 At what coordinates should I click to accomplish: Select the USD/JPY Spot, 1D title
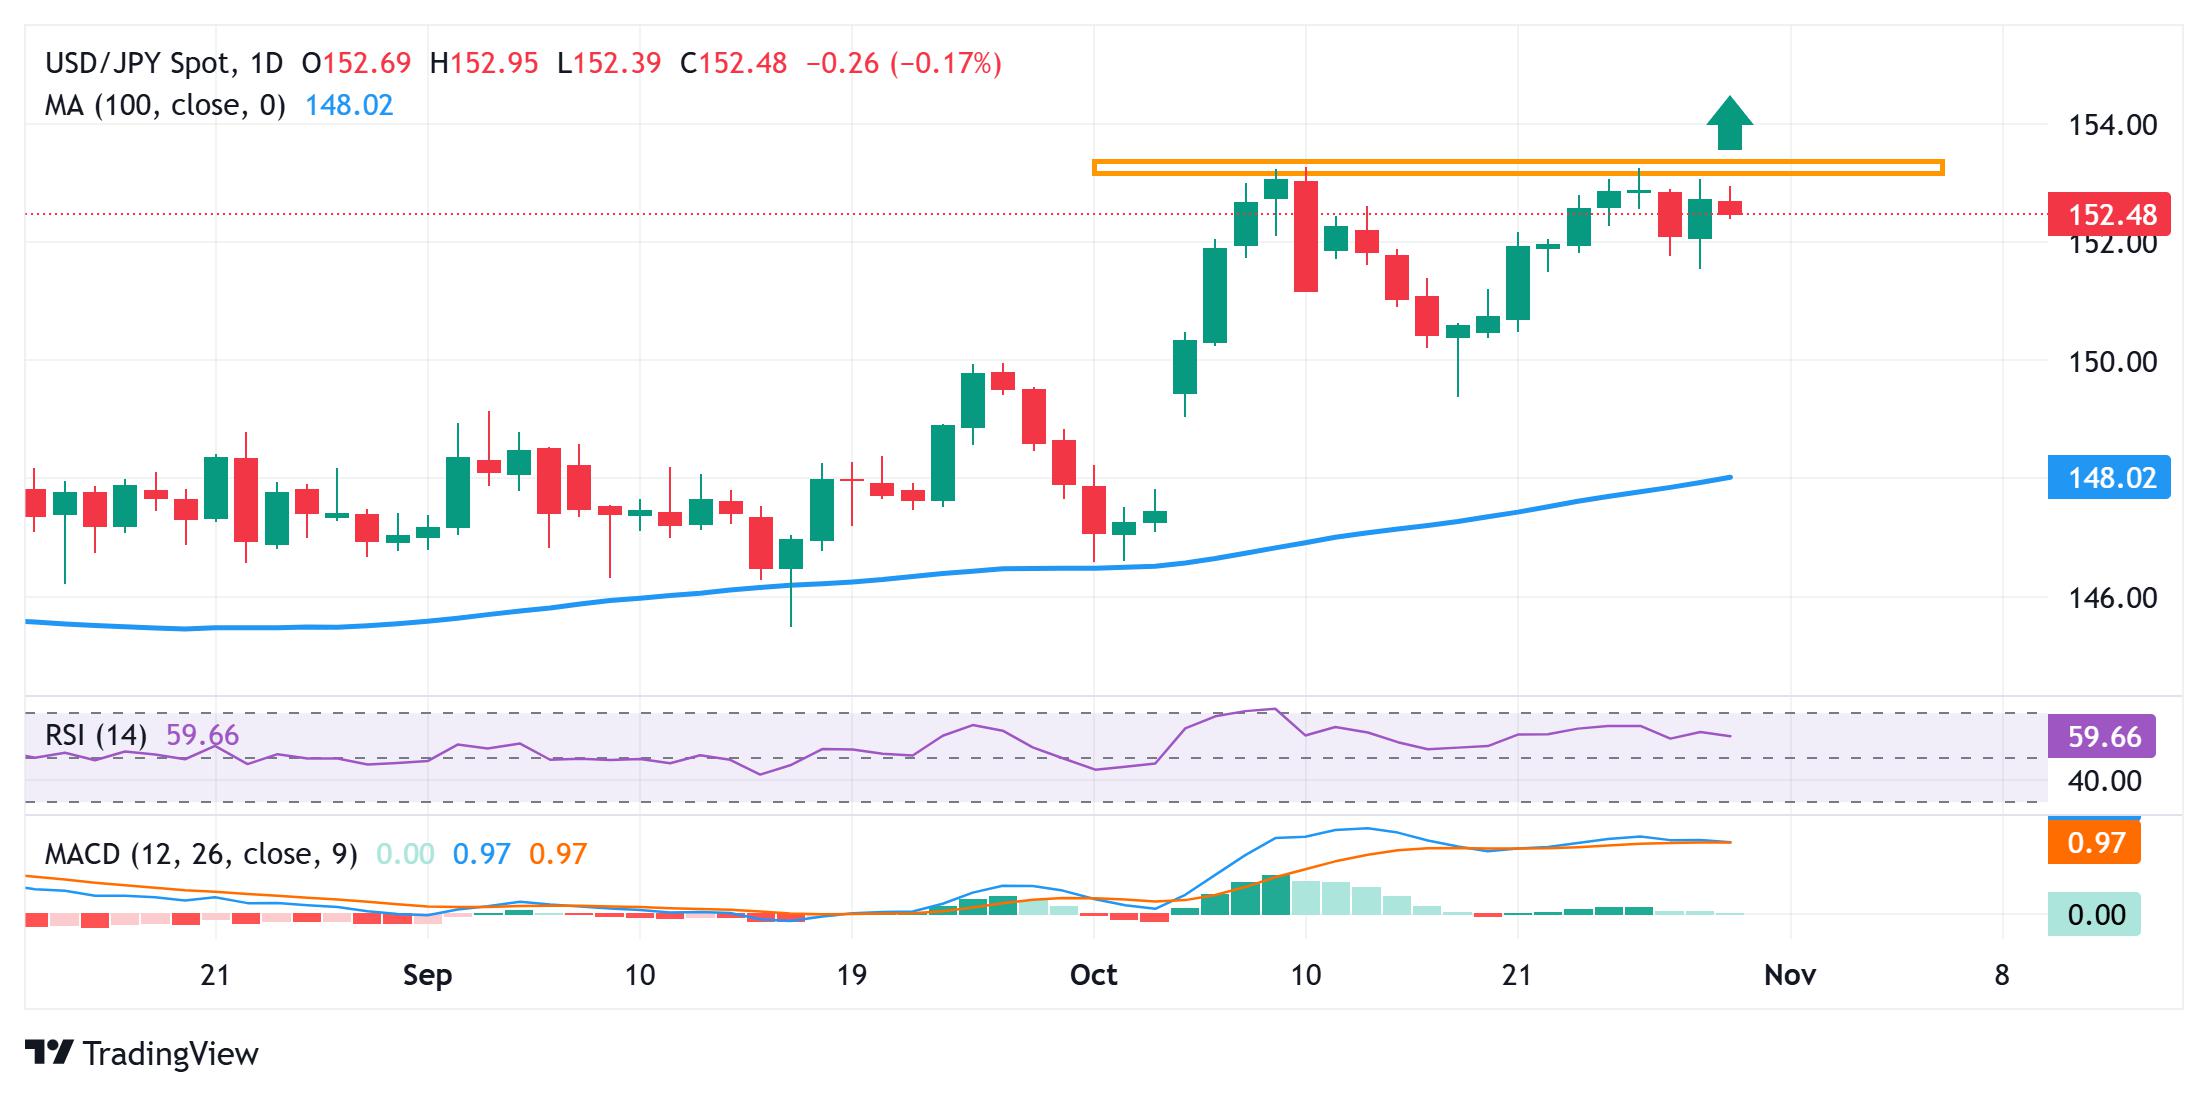click(164, 64)
